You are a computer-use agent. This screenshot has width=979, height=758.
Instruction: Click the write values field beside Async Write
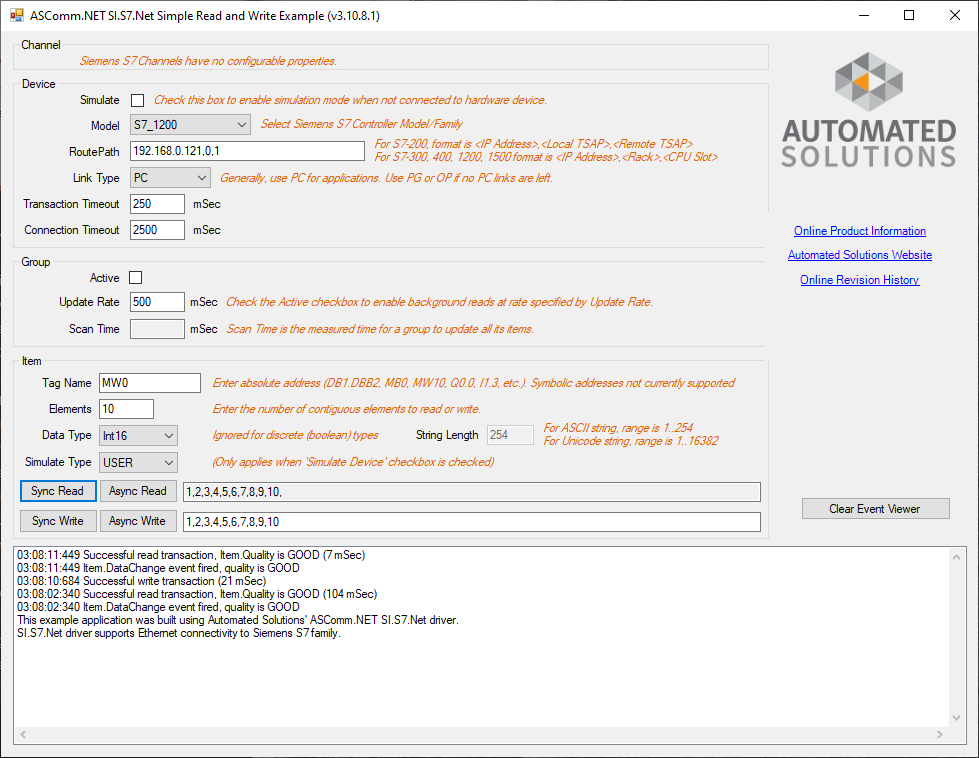472,522
